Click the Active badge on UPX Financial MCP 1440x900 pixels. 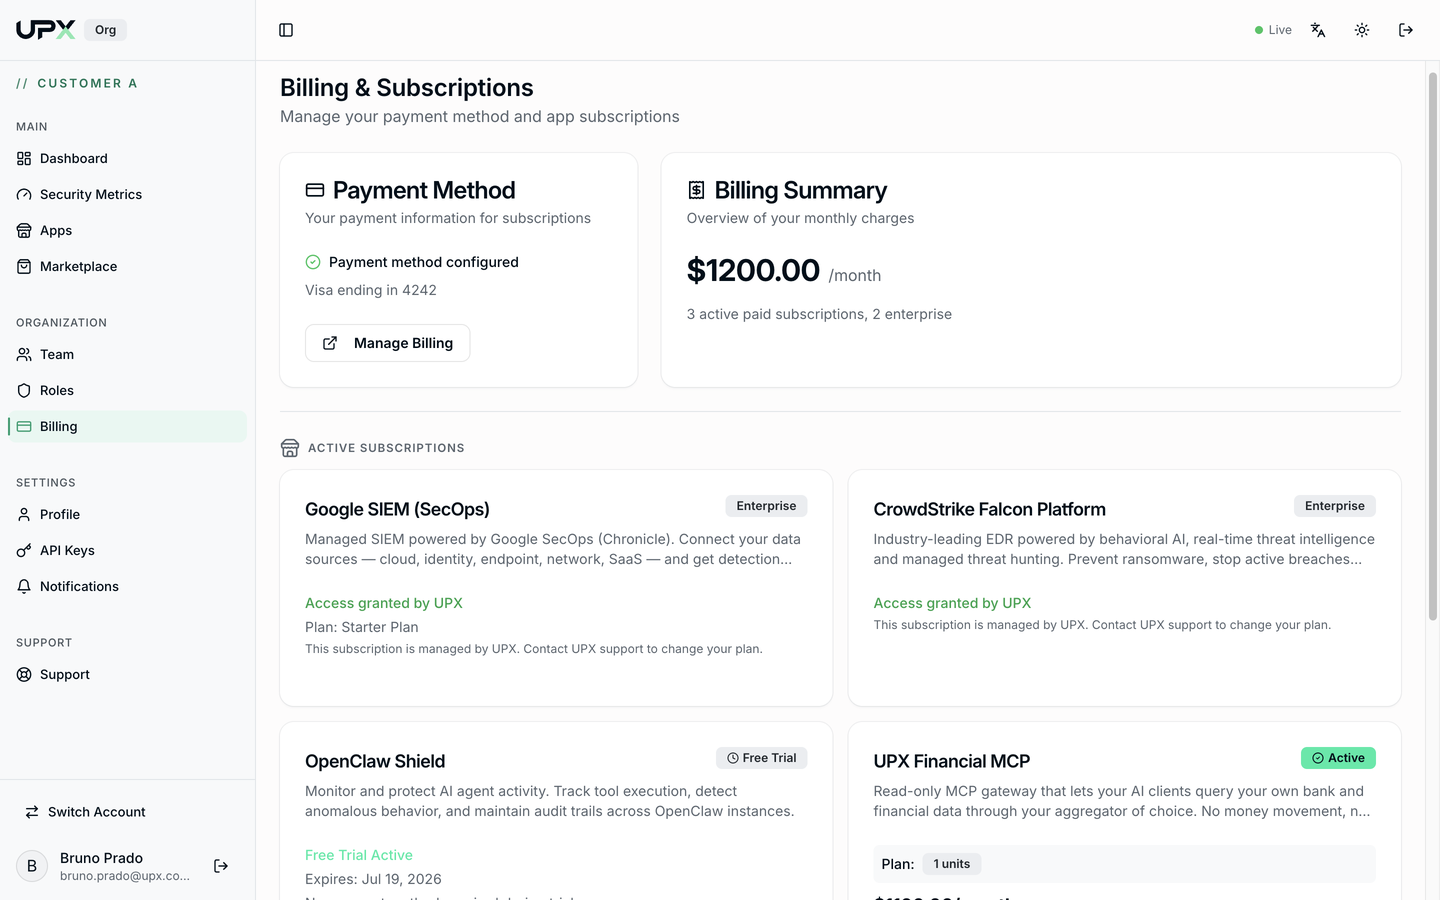[x=1338, y=758]
